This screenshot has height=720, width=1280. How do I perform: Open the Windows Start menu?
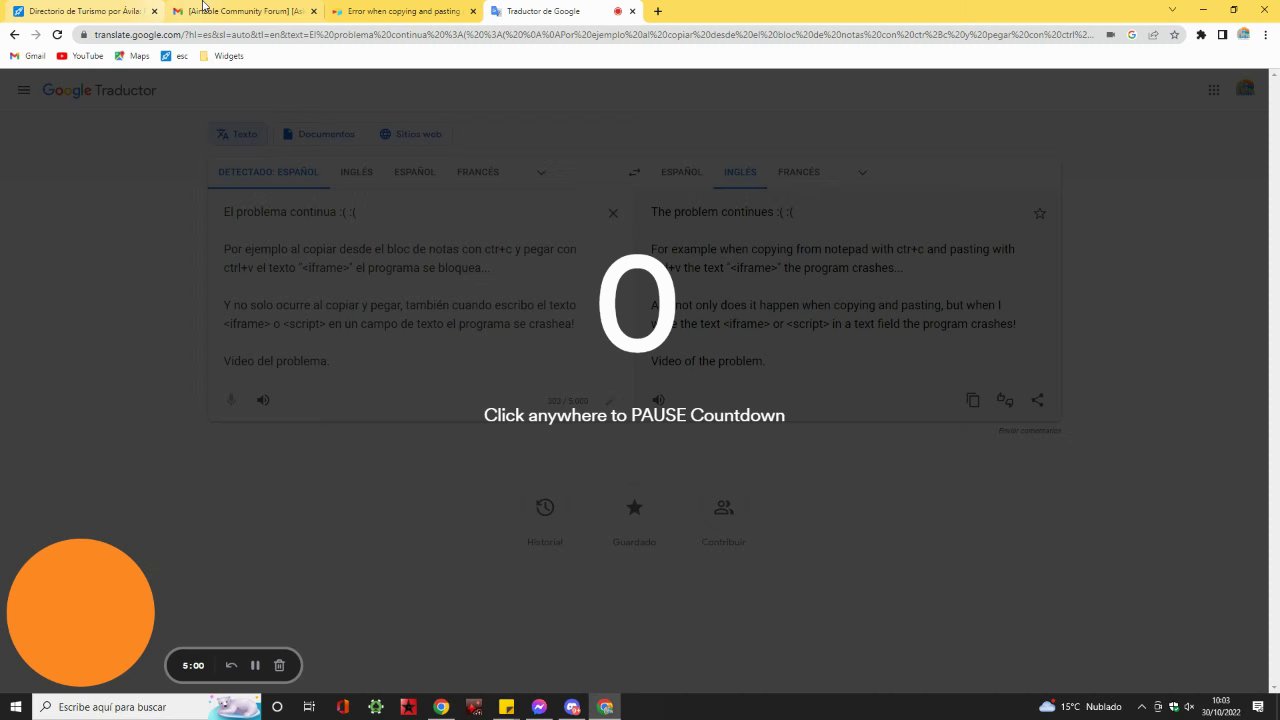pyautogui.click(x=16, y=707)
